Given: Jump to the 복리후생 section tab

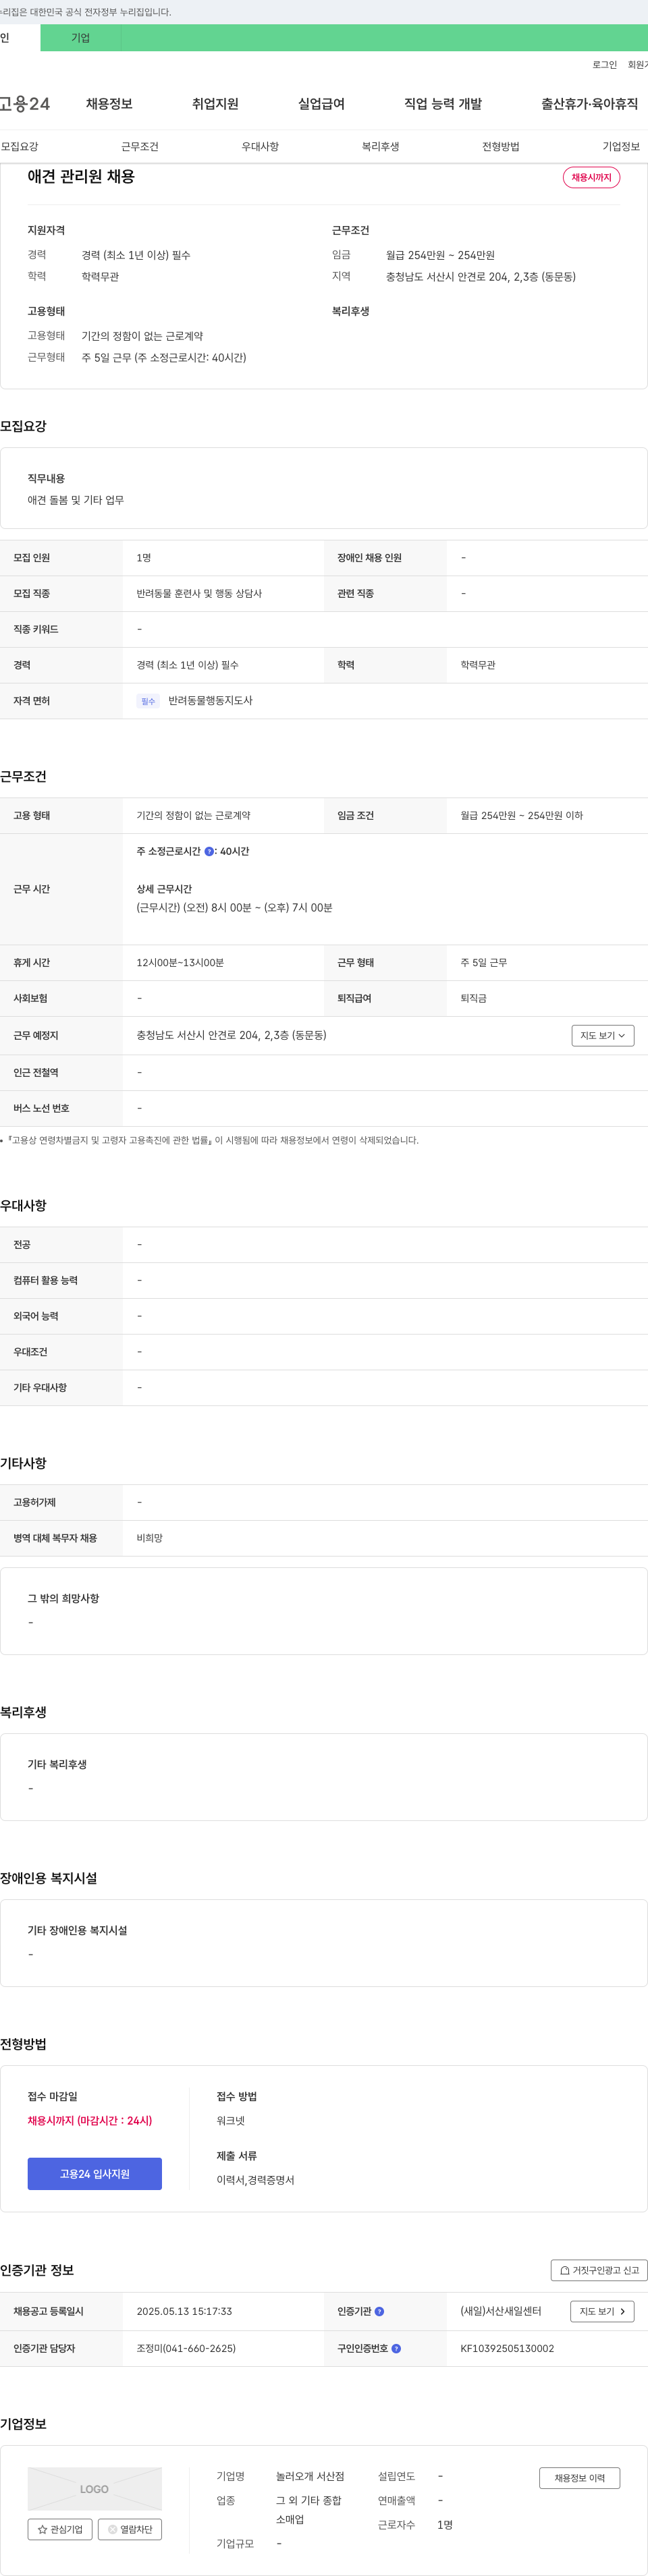Looking at the screenshot, I should point(380,146).
